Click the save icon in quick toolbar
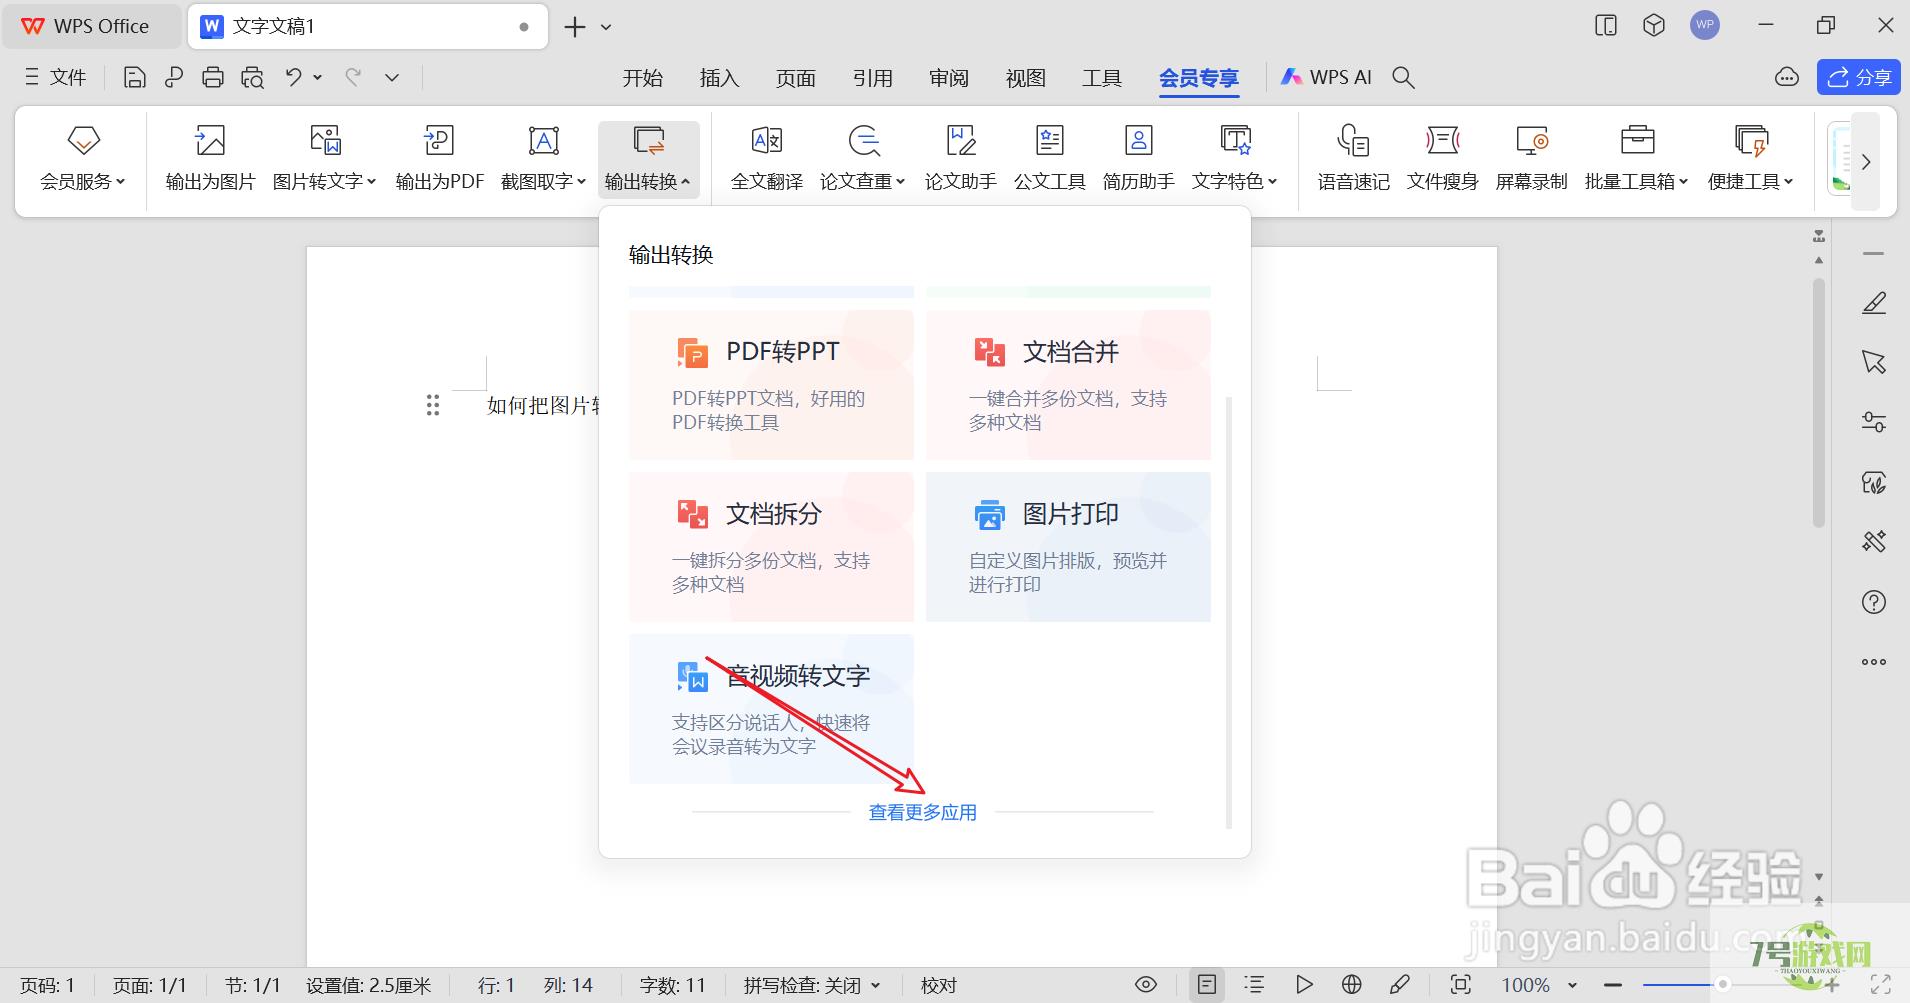This screenshot has width=1910, height=1003. click(135, 77)
